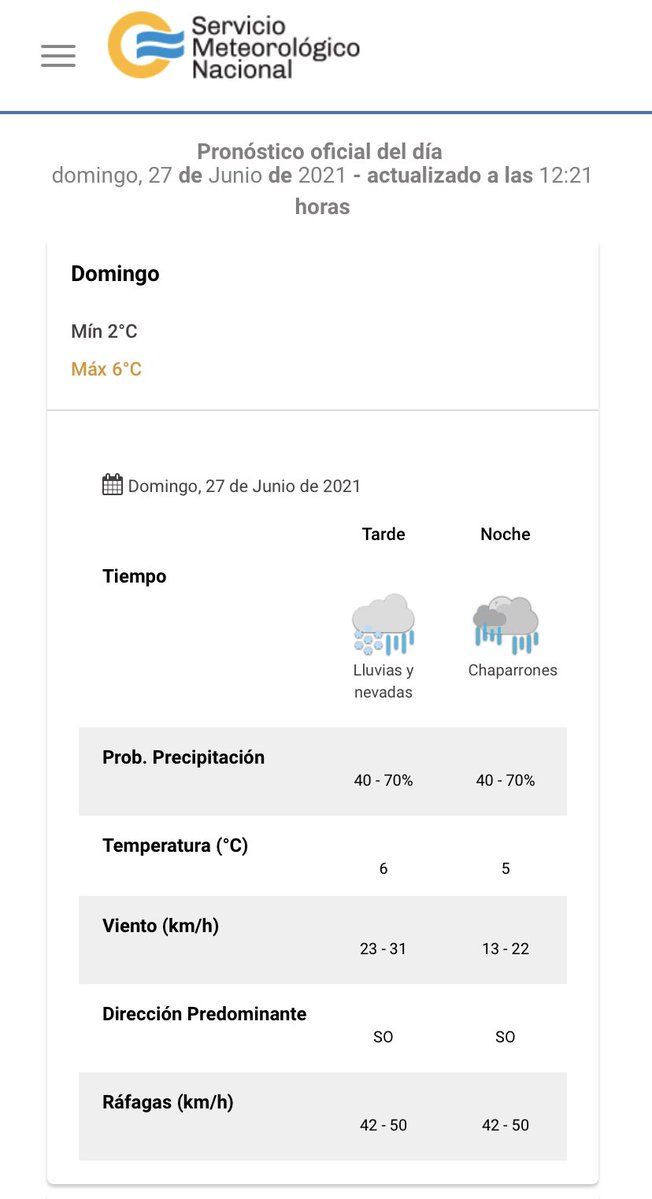Click the calendar icon beside the date
The height and width of the screenshot is (1199, 652).
coord(112,485)
